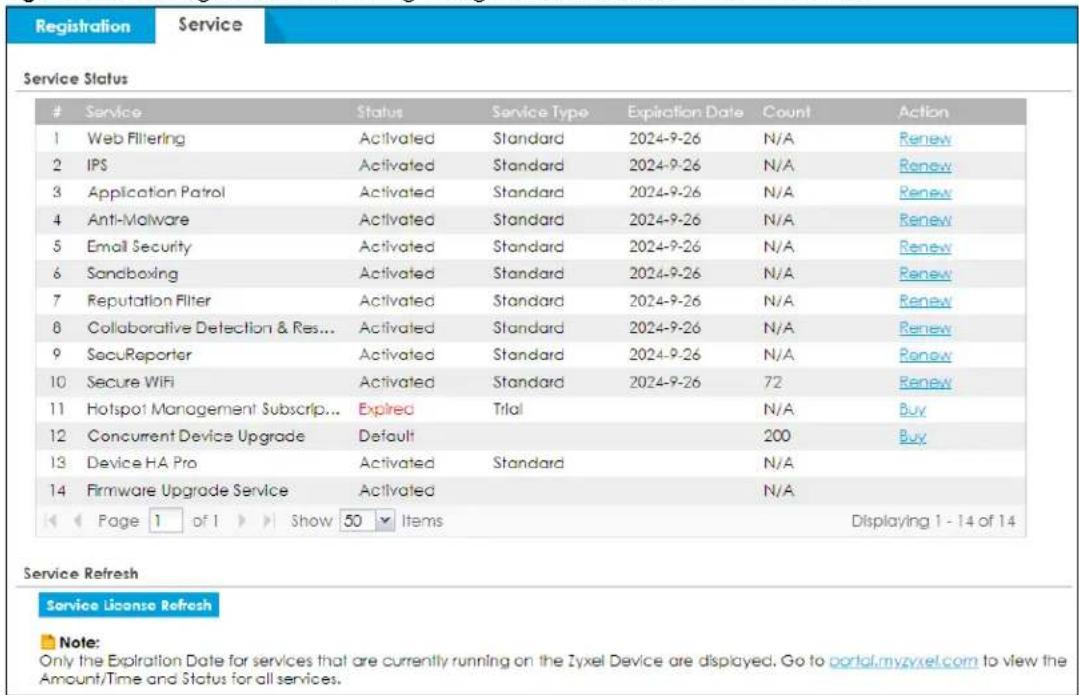Go to first page icon
The height and width of the screenshot is (695, 1079).
[x=51, y=521]
